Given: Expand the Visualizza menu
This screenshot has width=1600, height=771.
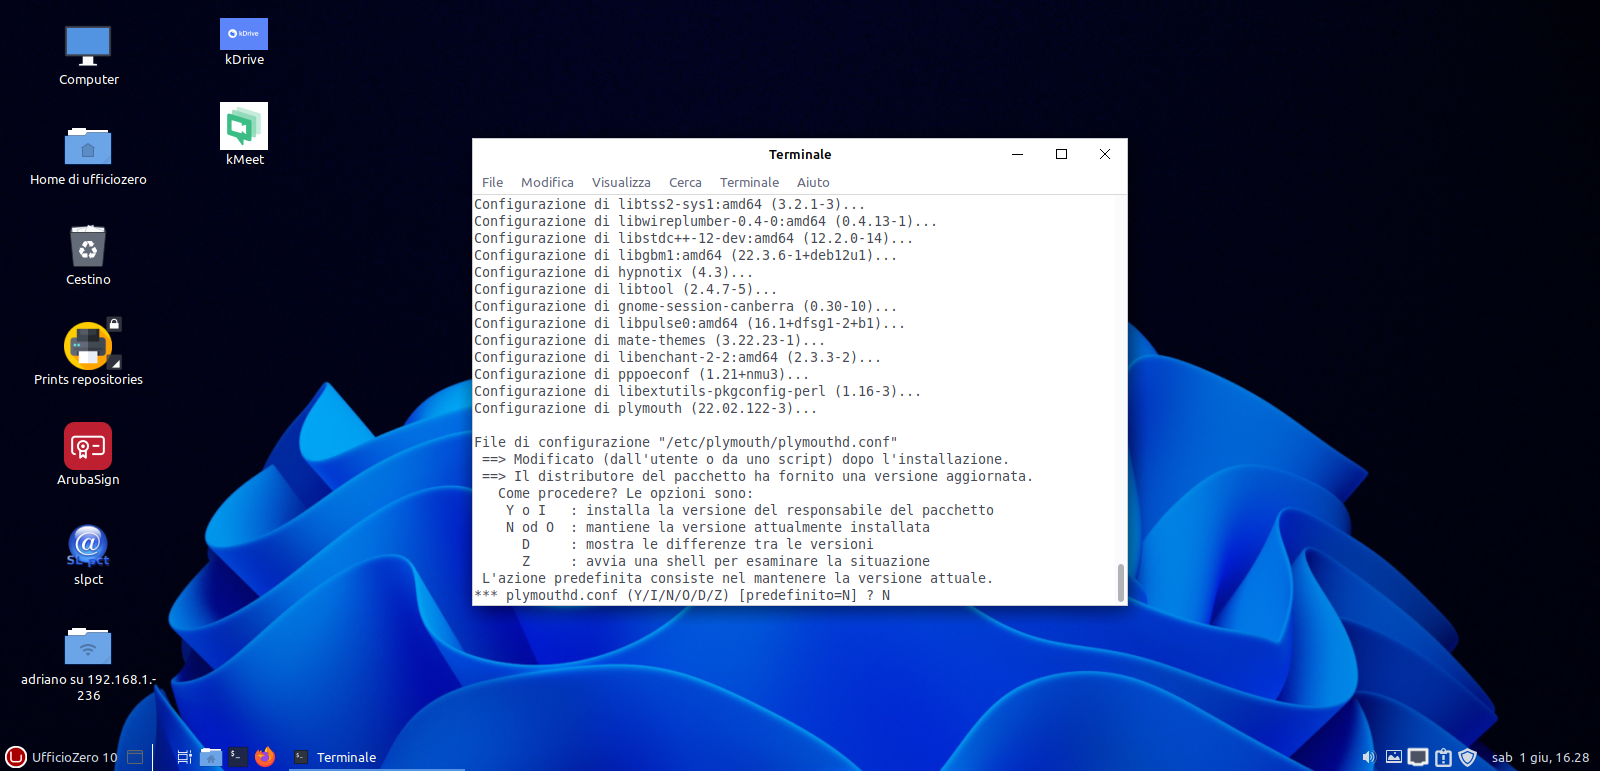Looking at the screenshot, I should tap(621, 182).
